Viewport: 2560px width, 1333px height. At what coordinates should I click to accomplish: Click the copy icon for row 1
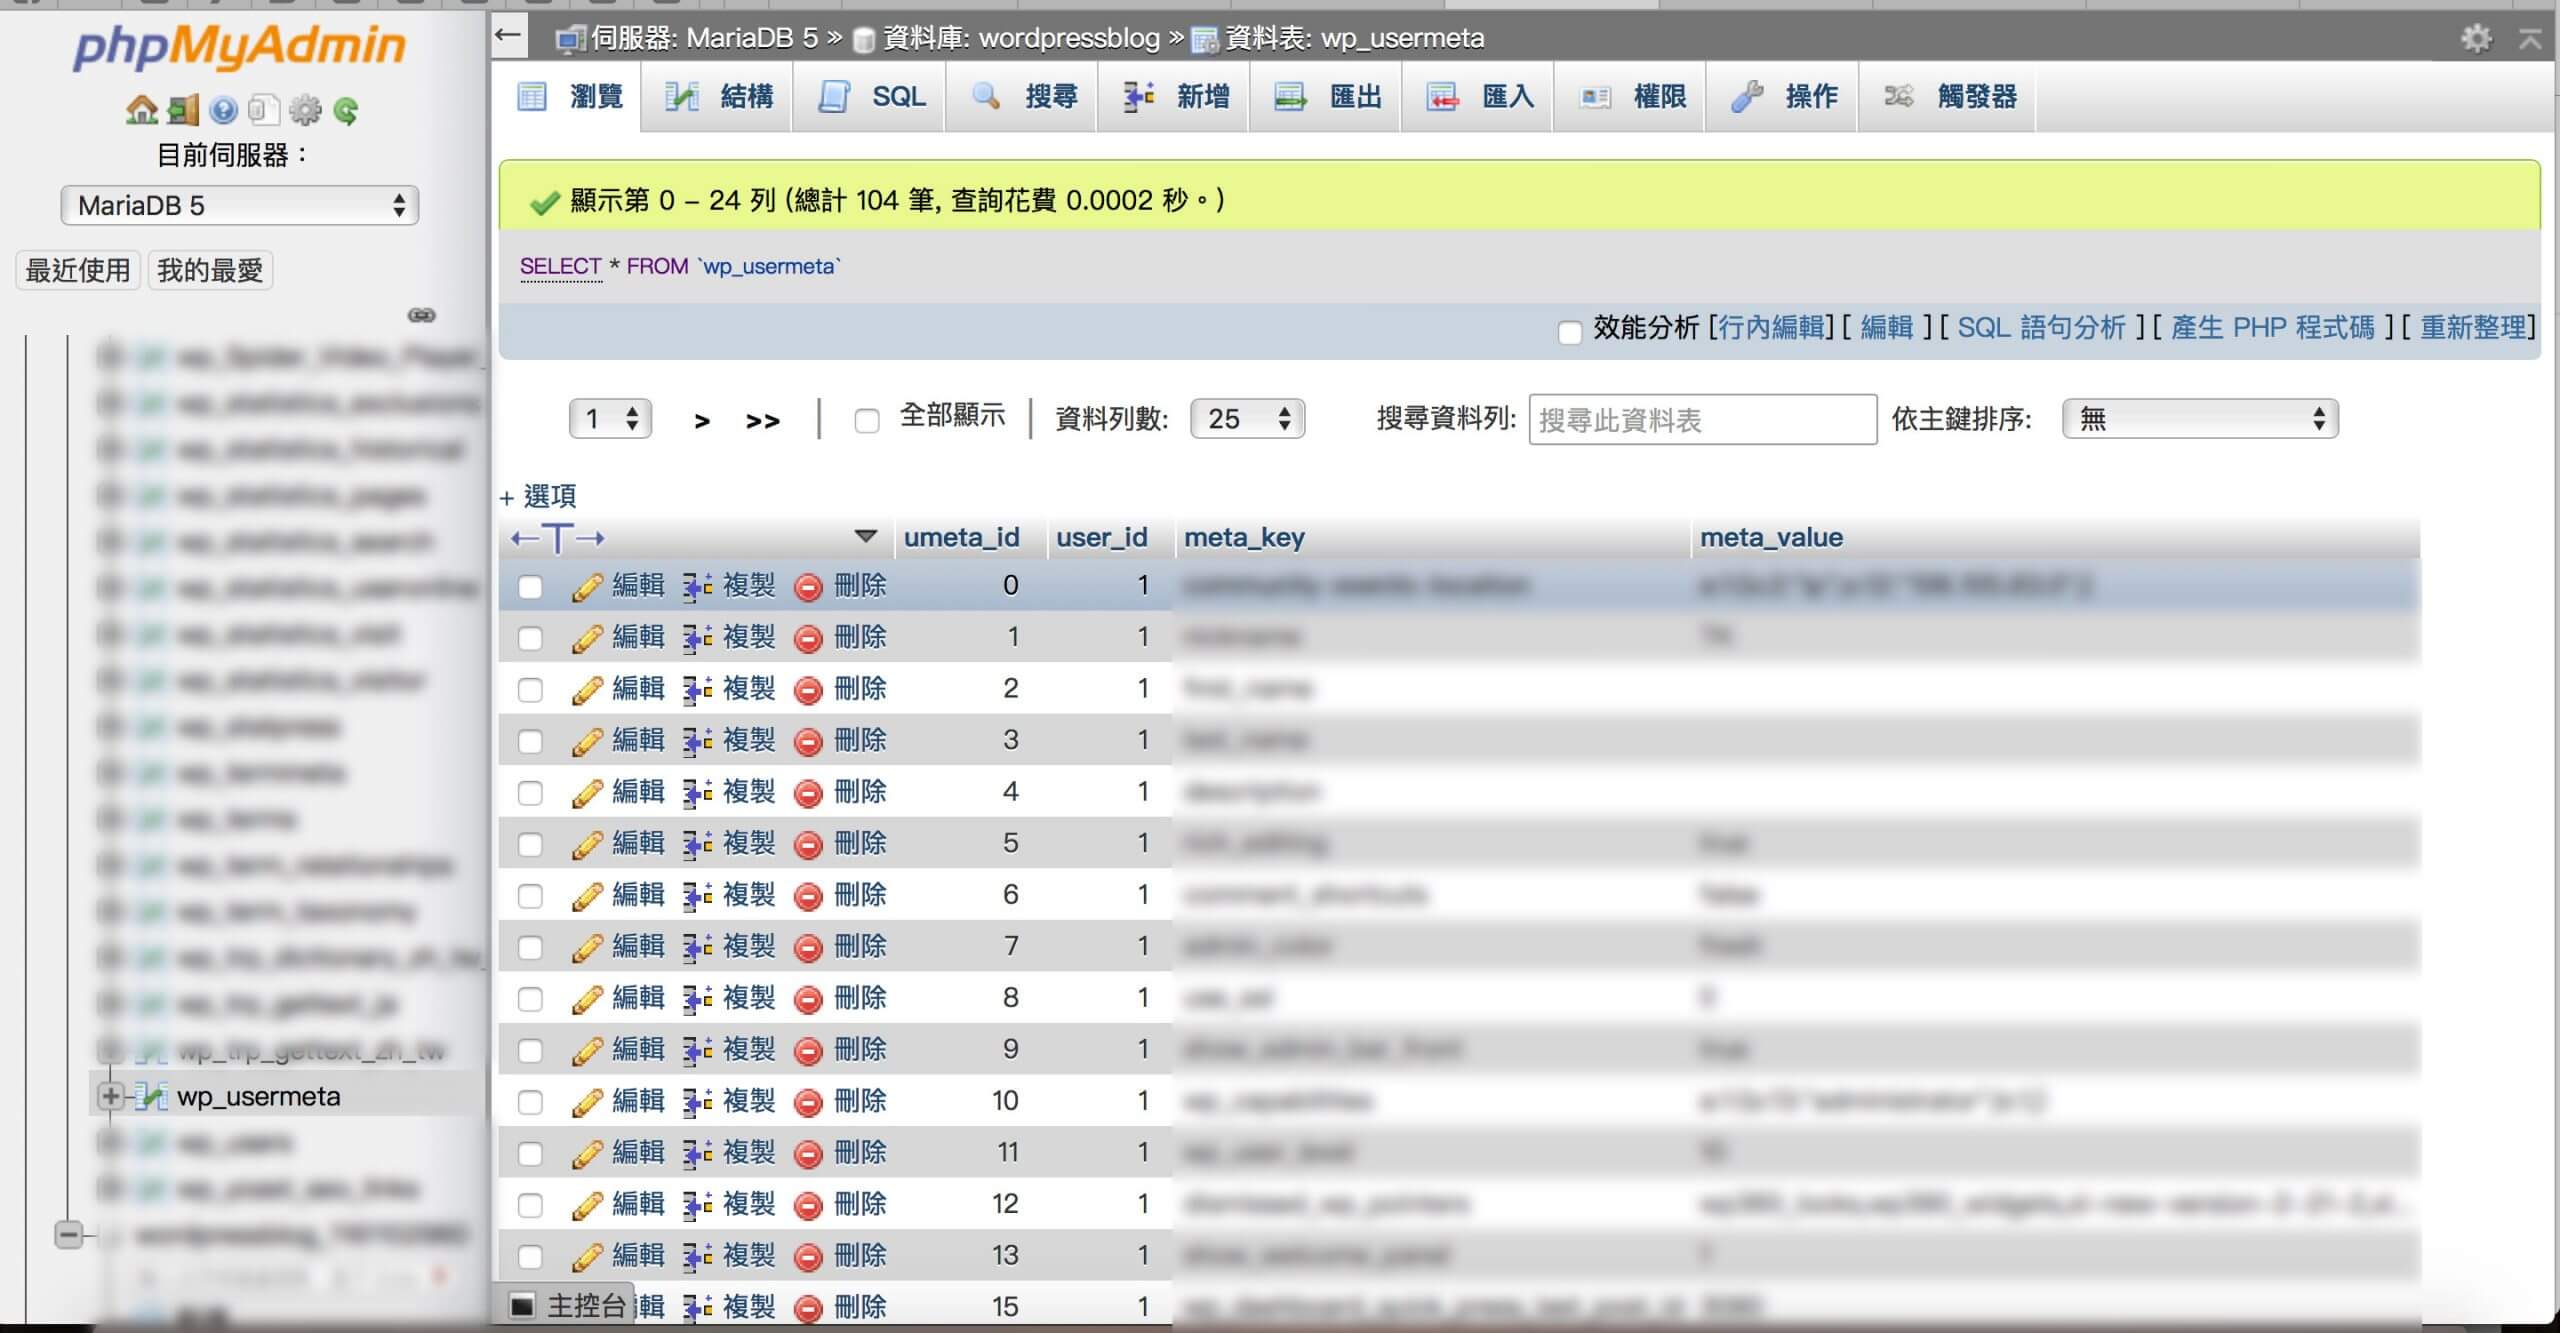pyautogui.click(x=698, y=638)
